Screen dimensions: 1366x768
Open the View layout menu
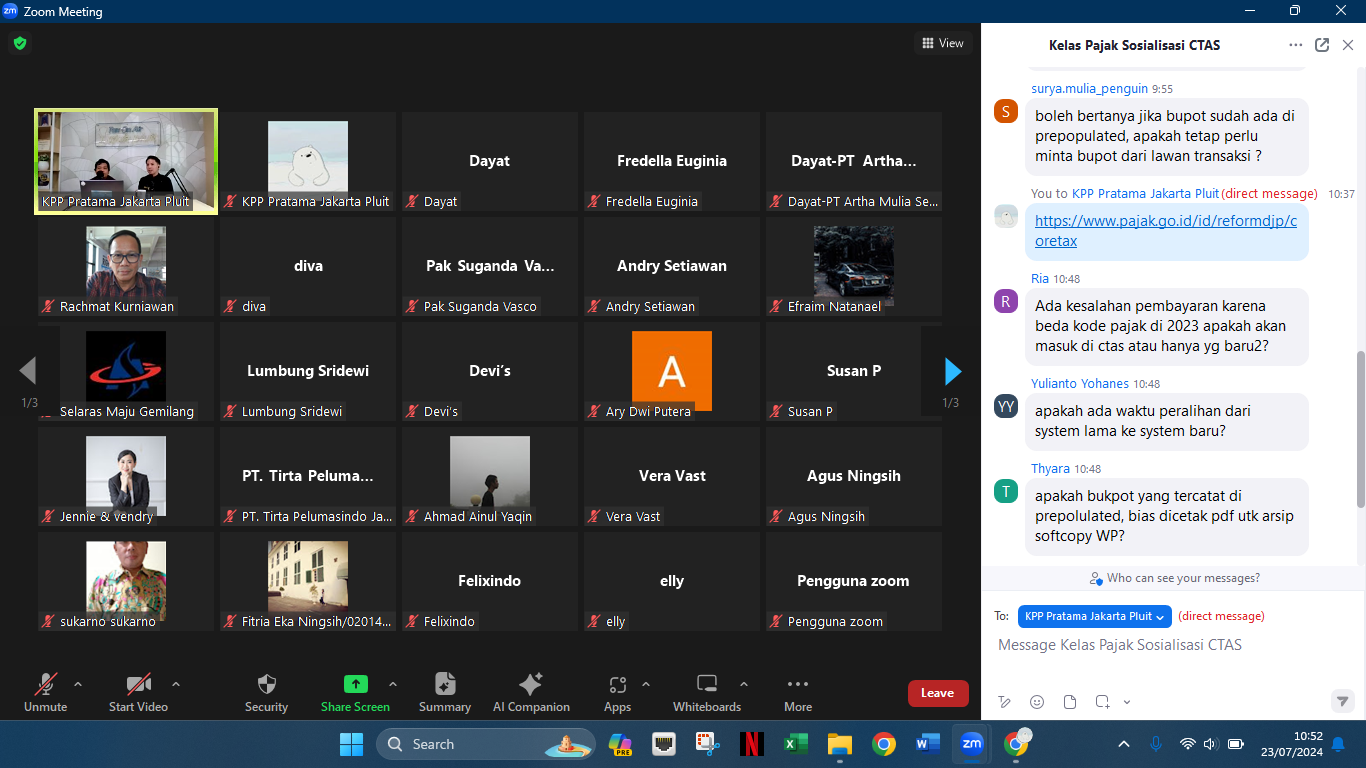tap(943, 43)
